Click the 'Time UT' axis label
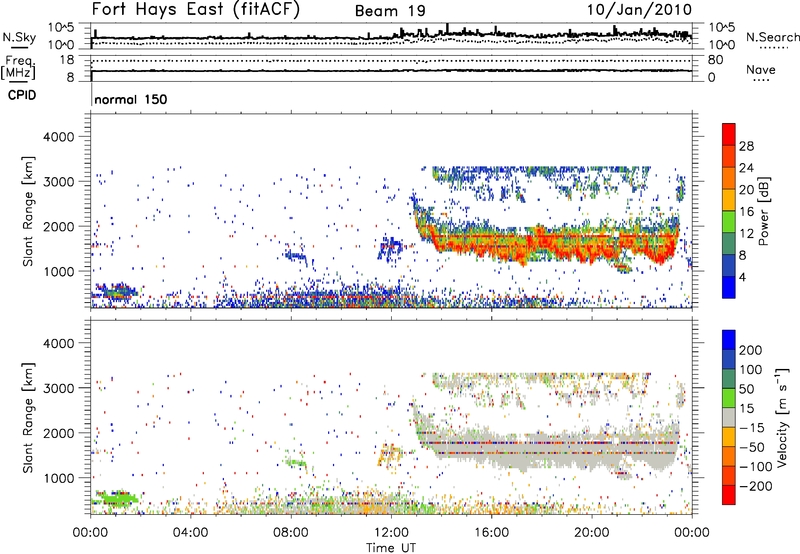This screenshot has width=800, height=554. point(391,548)
